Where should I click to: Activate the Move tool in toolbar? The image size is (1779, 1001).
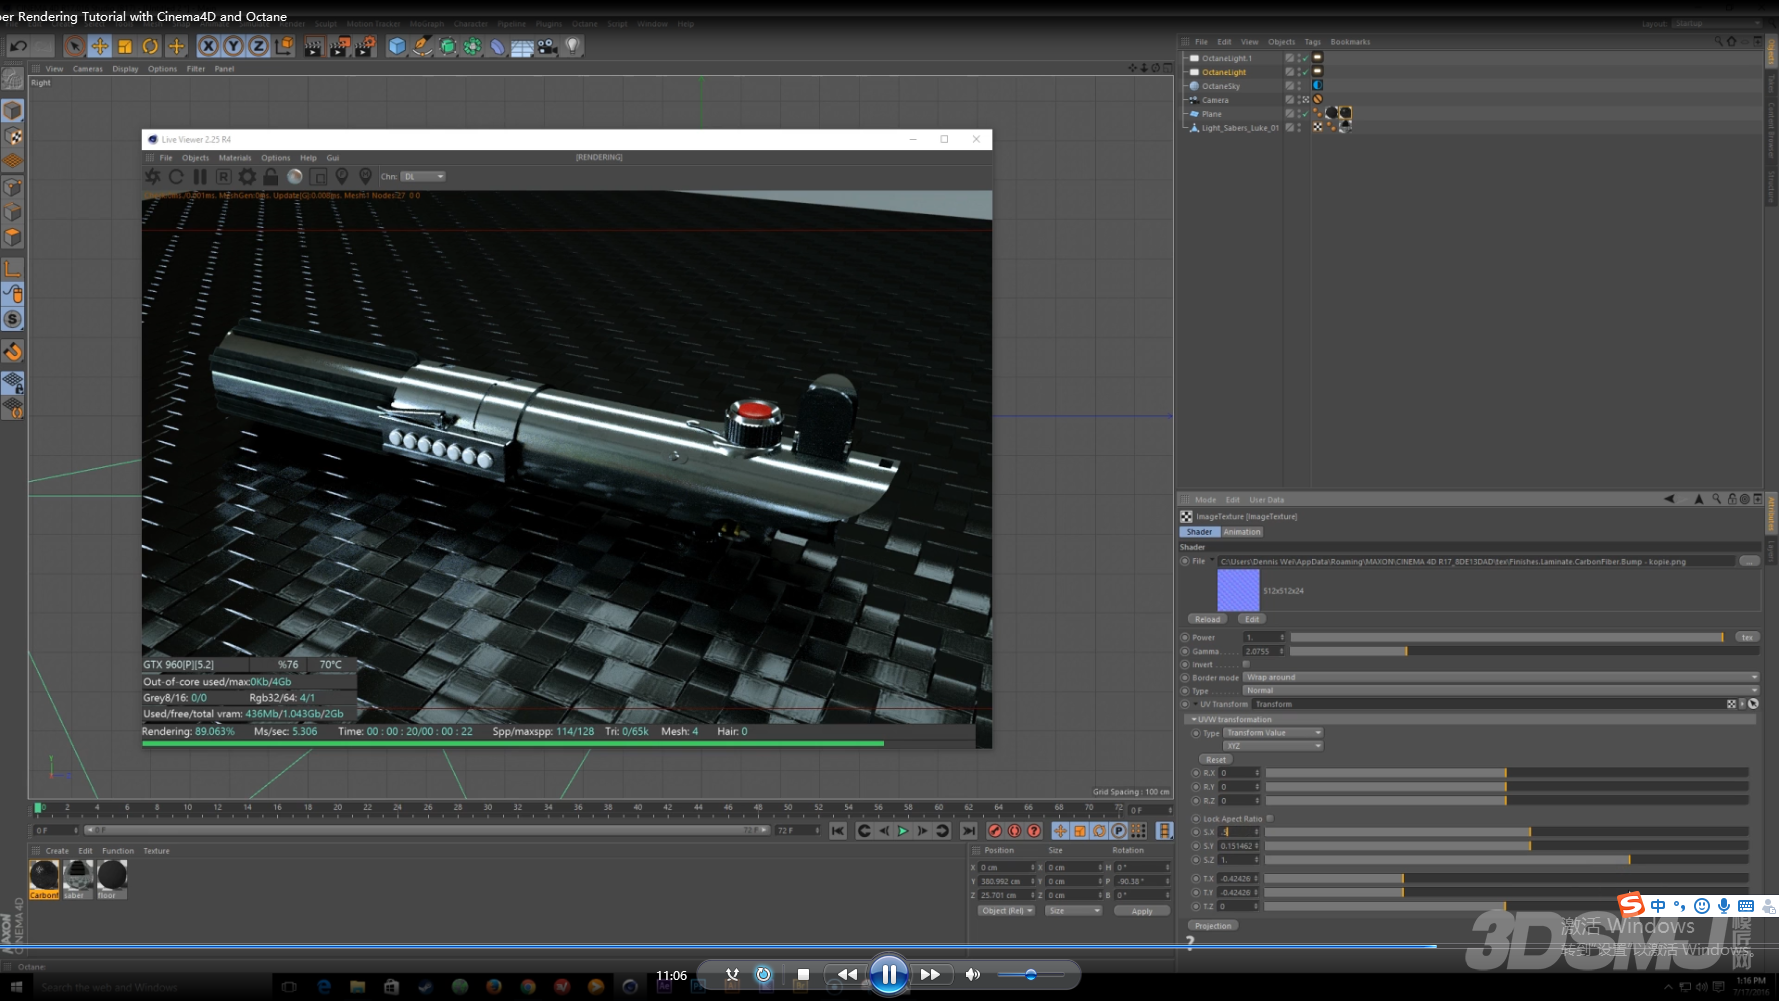100,46
